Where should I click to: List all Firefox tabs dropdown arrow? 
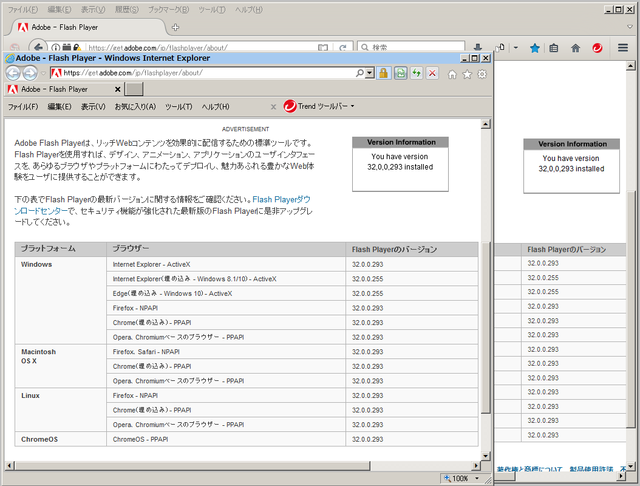click(x=630, y=27)
